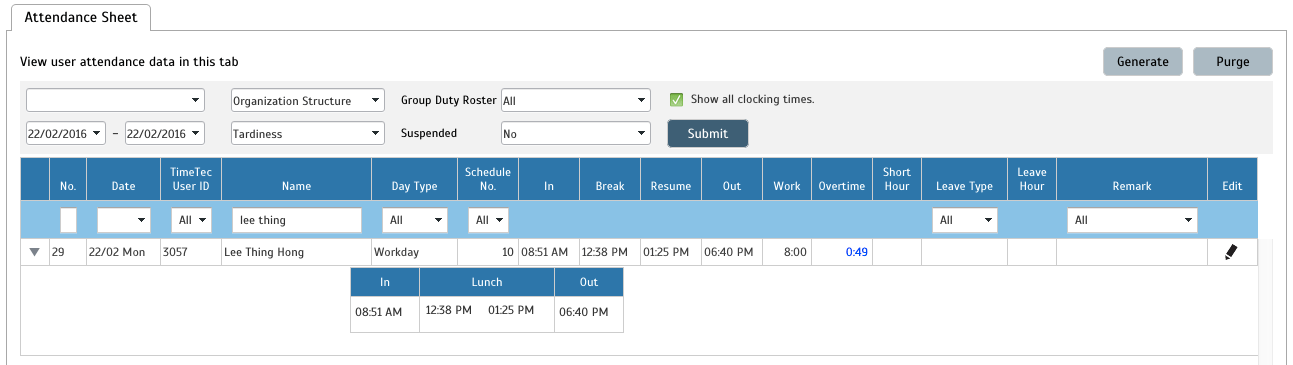Screen dimensions: 1293x365
Task: Open the Remark filter dropdown
Action: coord(1132,220)
